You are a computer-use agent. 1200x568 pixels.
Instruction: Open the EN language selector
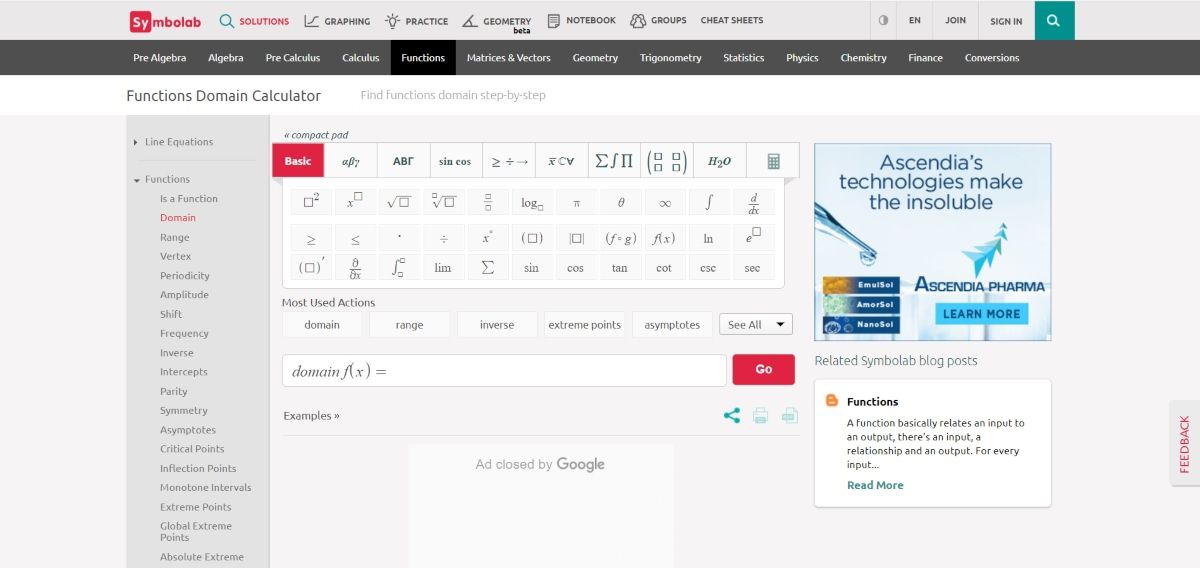coord(915,20)
